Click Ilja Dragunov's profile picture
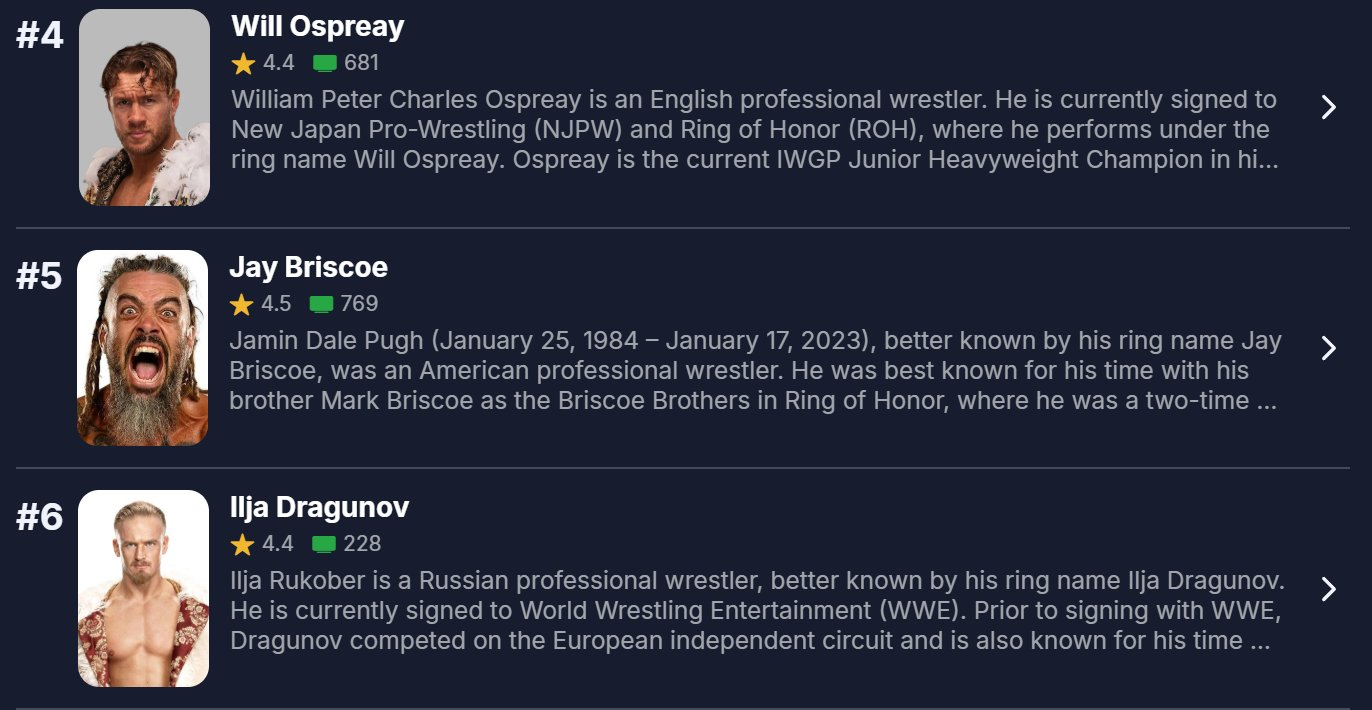1372x710 pixels. tap(143, 588)
